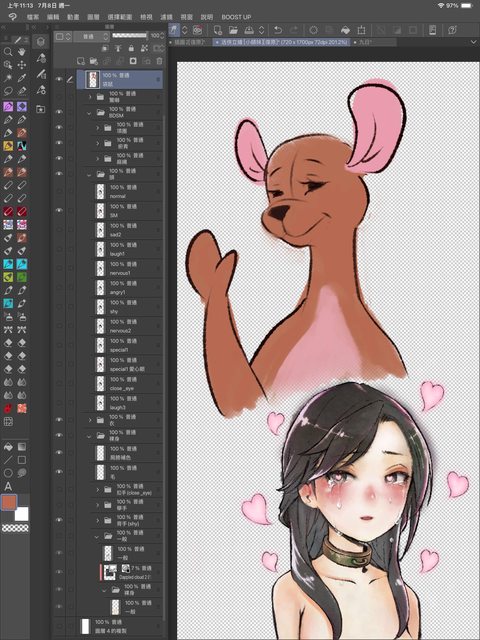Screen dimensions: 480x640
Task: Select the Zoom magnifier tool
Action: (8, 51)
